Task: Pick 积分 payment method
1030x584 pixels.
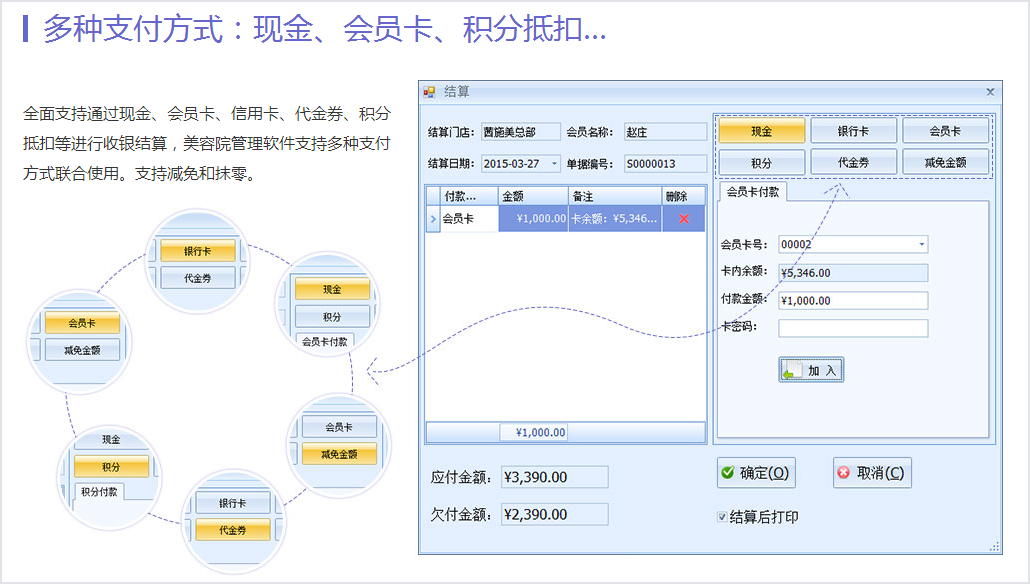Action: point(761,162)
